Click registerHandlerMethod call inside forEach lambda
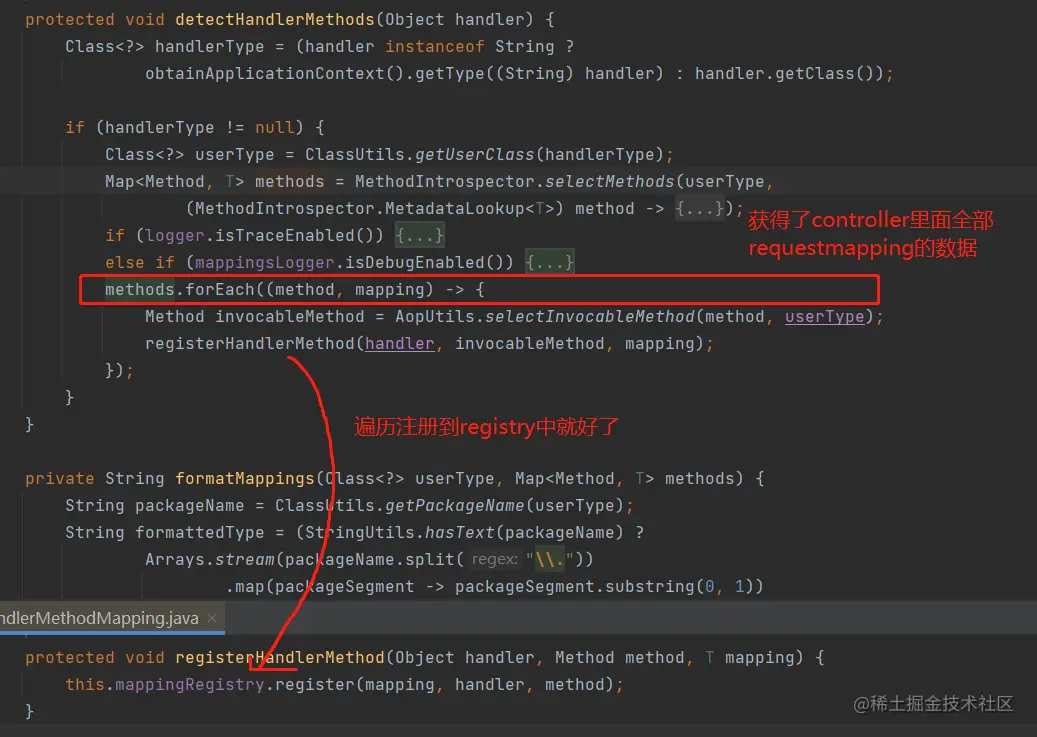The height and width of the screenshot is (737, 1037). pyautogui.click(x=250, y=344)
